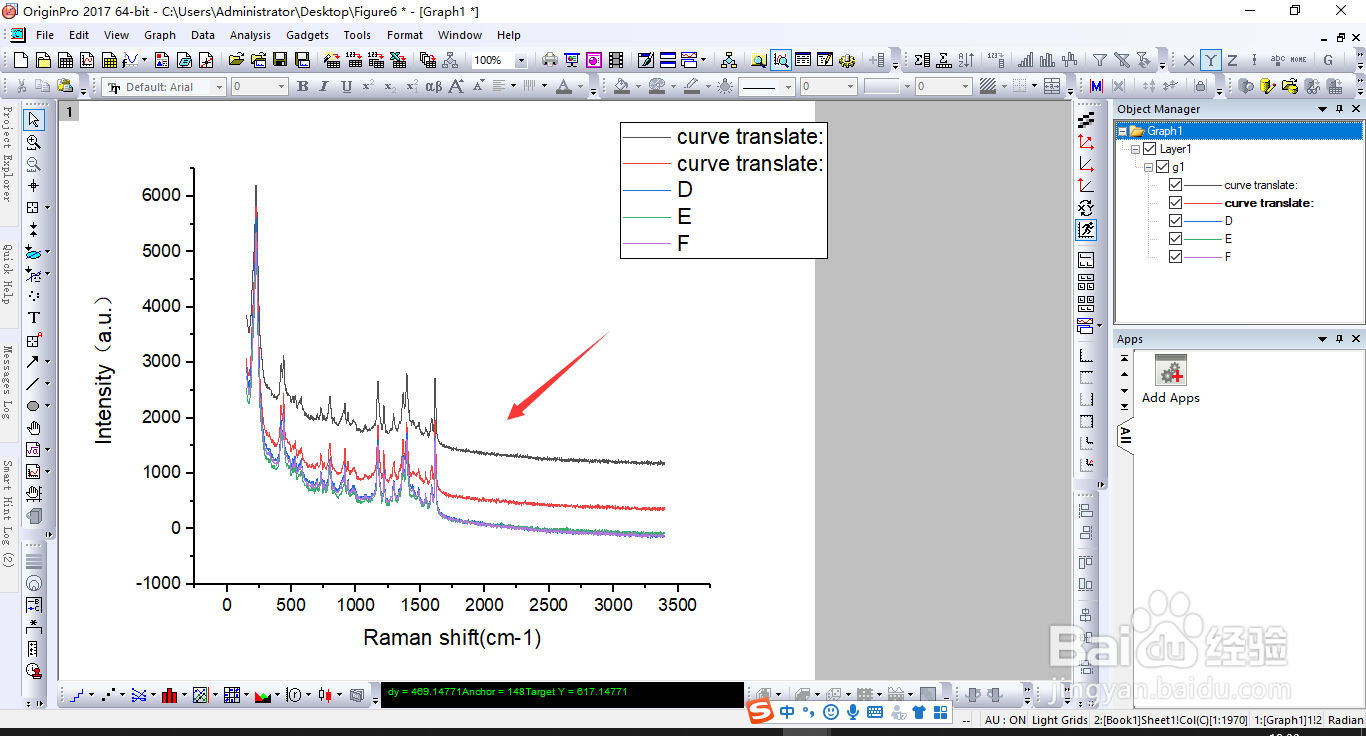Select the Zoom In tool
This screenshot has height=736, width=1366.
pos(34,142)
